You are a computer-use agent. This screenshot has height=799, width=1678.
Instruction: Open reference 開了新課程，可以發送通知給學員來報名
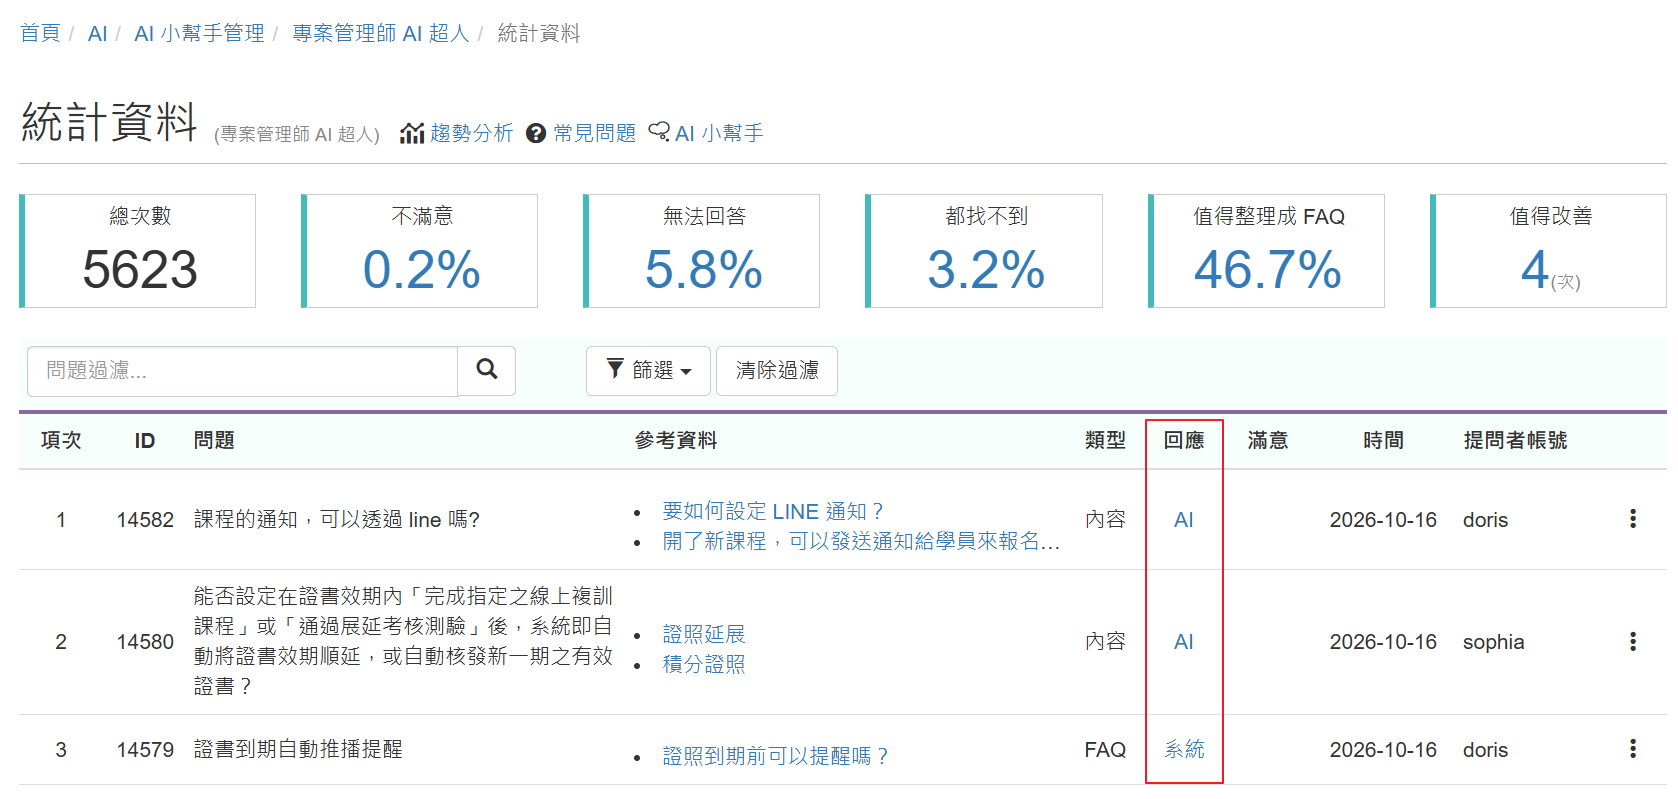click(x=861, y=541)
